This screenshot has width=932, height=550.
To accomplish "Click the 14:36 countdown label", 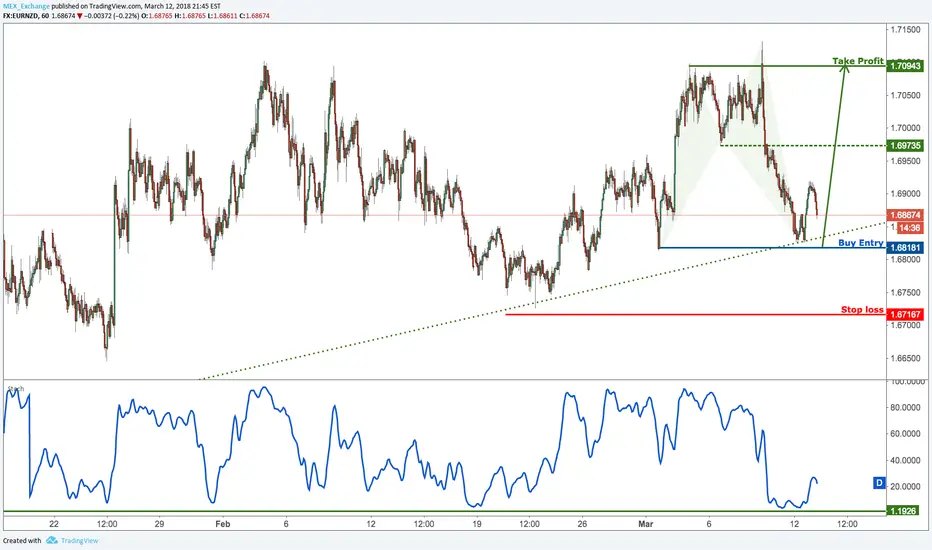I will [910, 228].
